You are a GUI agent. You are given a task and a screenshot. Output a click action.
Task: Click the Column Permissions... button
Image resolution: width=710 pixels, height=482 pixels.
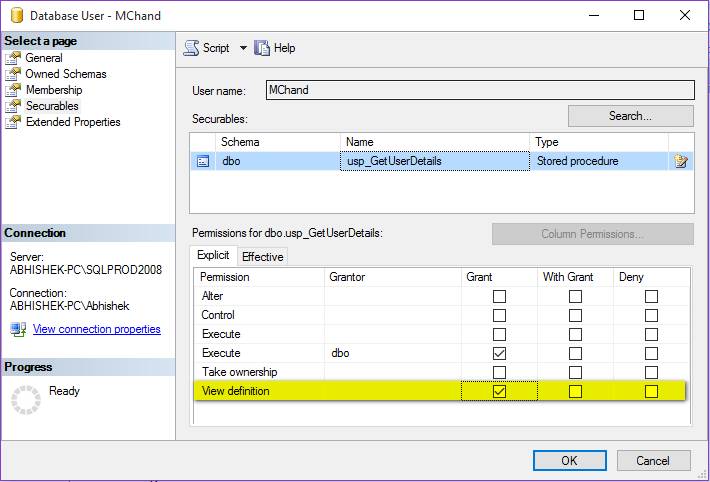pos(593,234)
